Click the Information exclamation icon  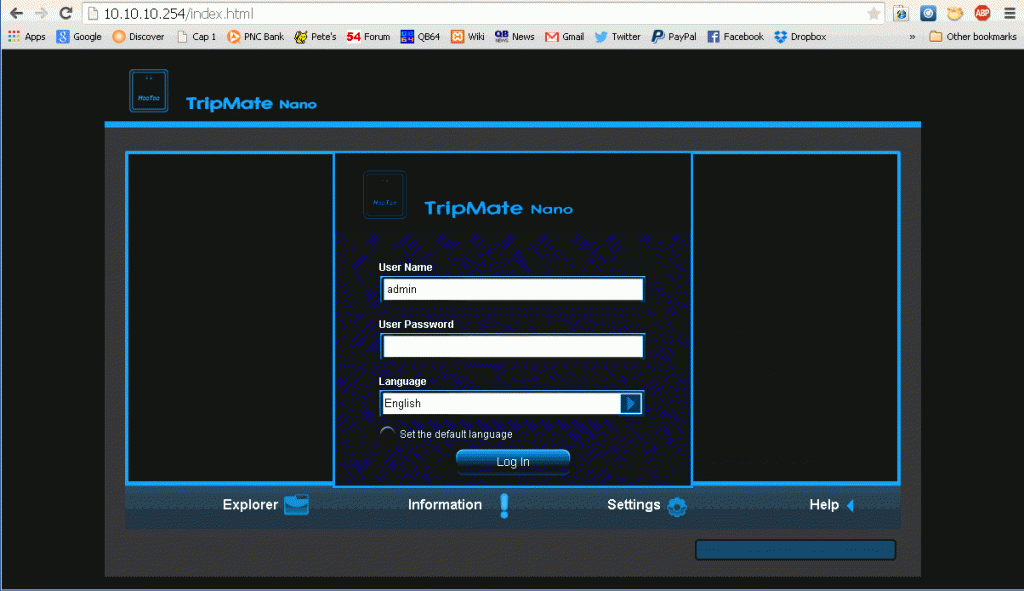(x=504, y=506)
